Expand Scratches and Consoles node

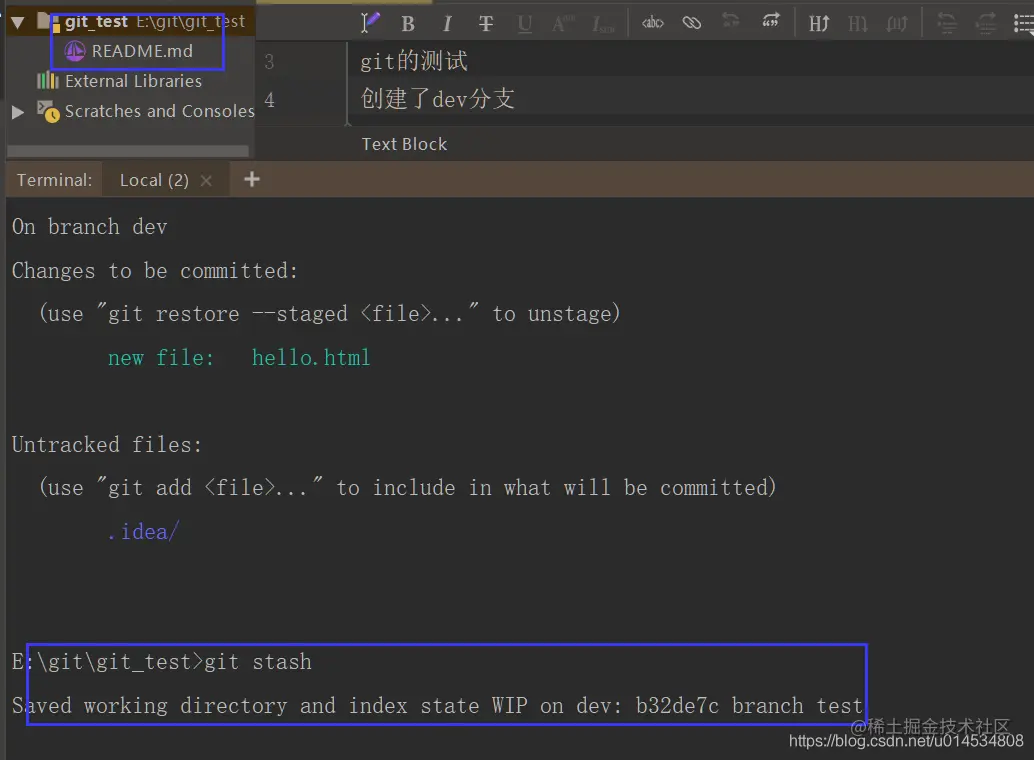[18, 111]
